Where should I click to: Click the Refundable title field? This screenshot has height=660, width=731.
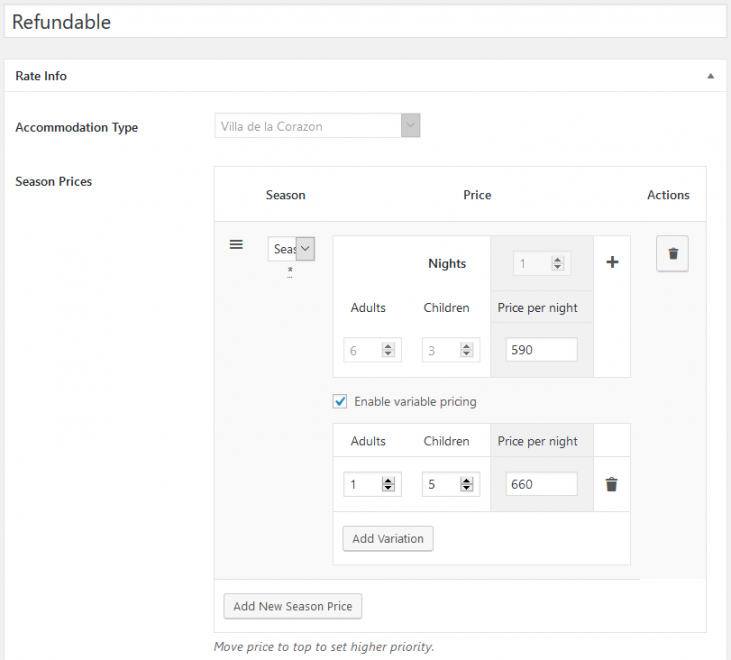pos(363,22)
